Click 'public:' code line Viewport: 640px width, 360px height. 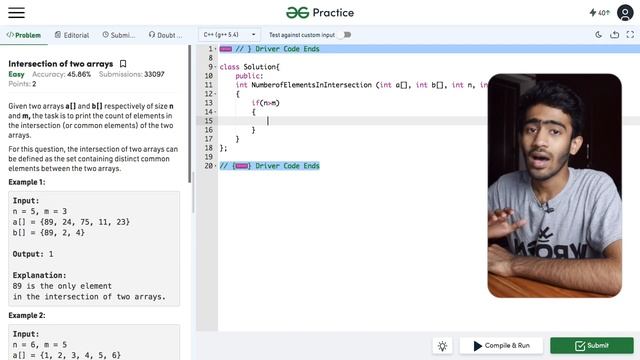(x=249, y=76)
